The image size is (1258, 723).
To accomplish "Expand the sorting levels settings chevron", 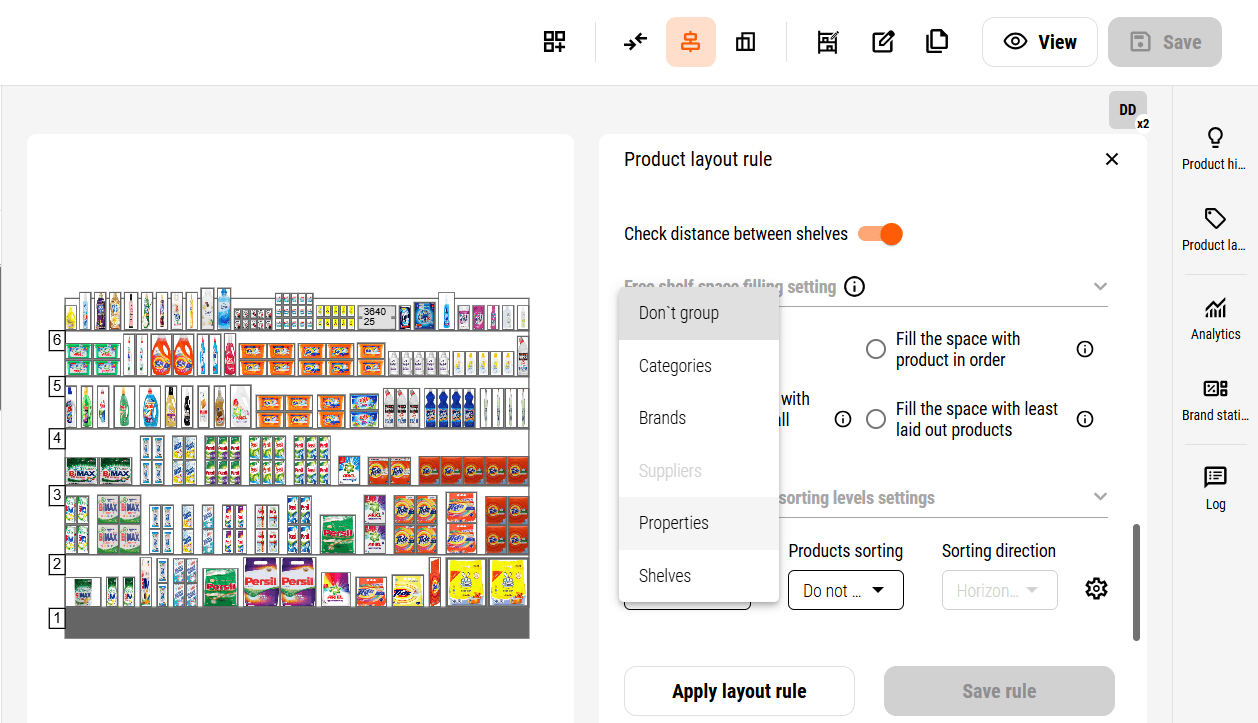I will tap(1100, 496).
